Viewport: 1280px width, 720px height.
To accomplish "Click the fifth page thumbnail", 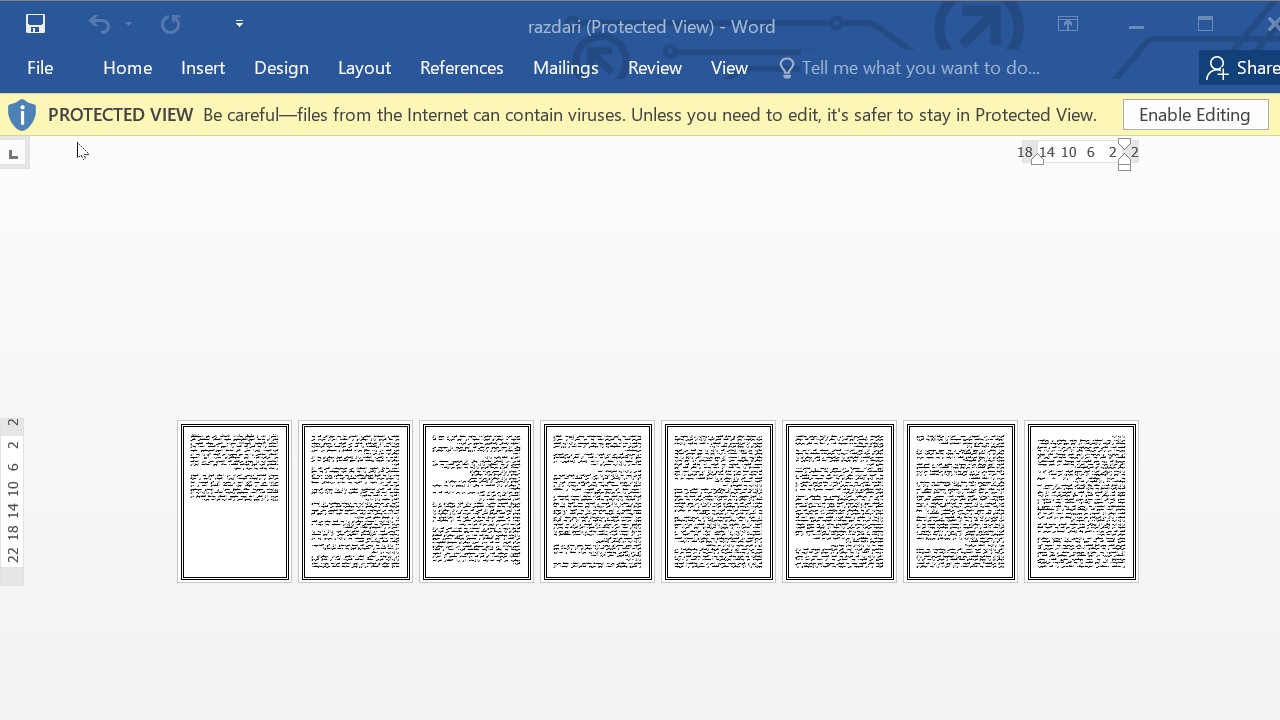I will [719, 502].
